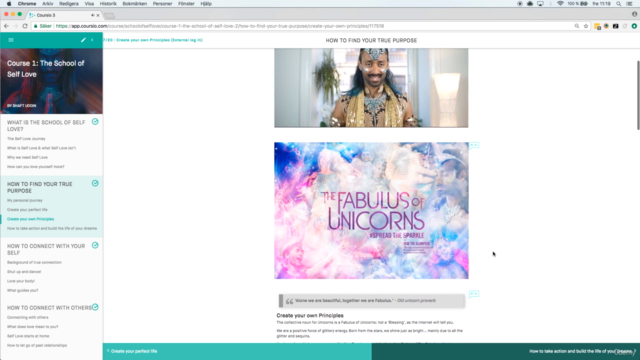Click the Wi-Fi status icon

[x=560, y=4]
